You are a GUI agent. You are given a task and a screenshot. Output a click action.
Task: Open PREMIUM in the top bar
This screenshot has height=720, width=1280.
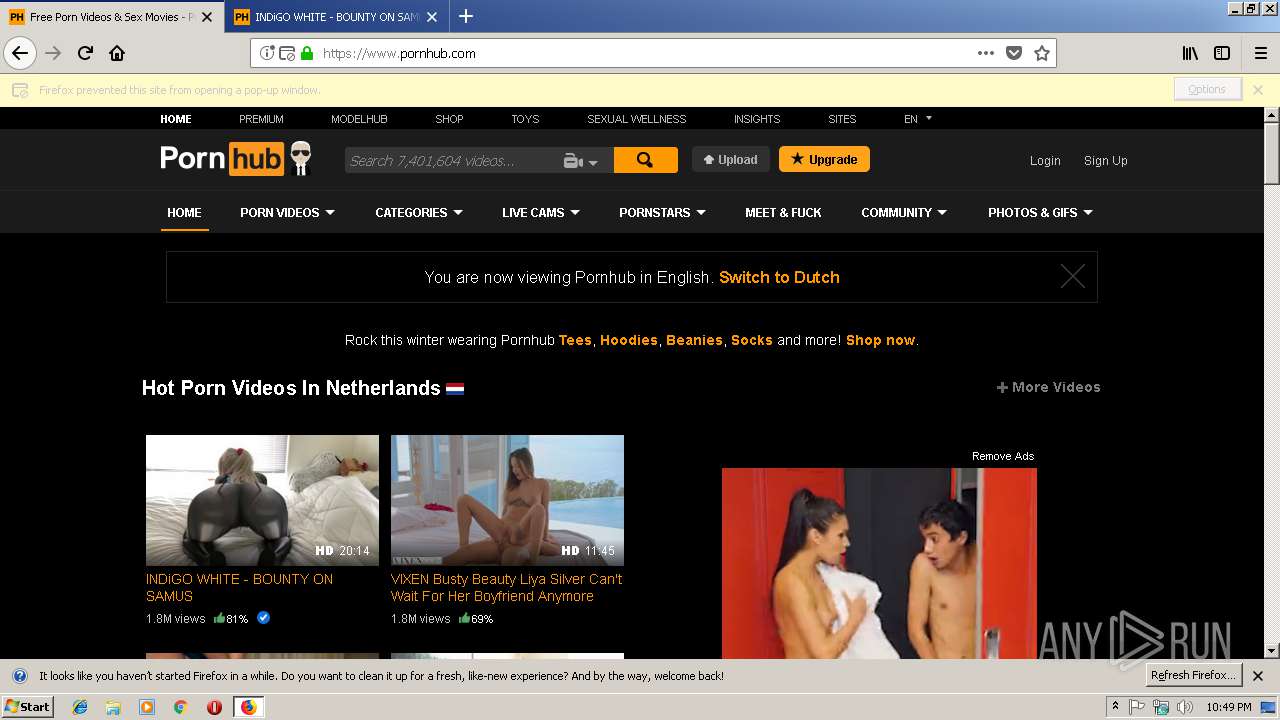[261, 119]
